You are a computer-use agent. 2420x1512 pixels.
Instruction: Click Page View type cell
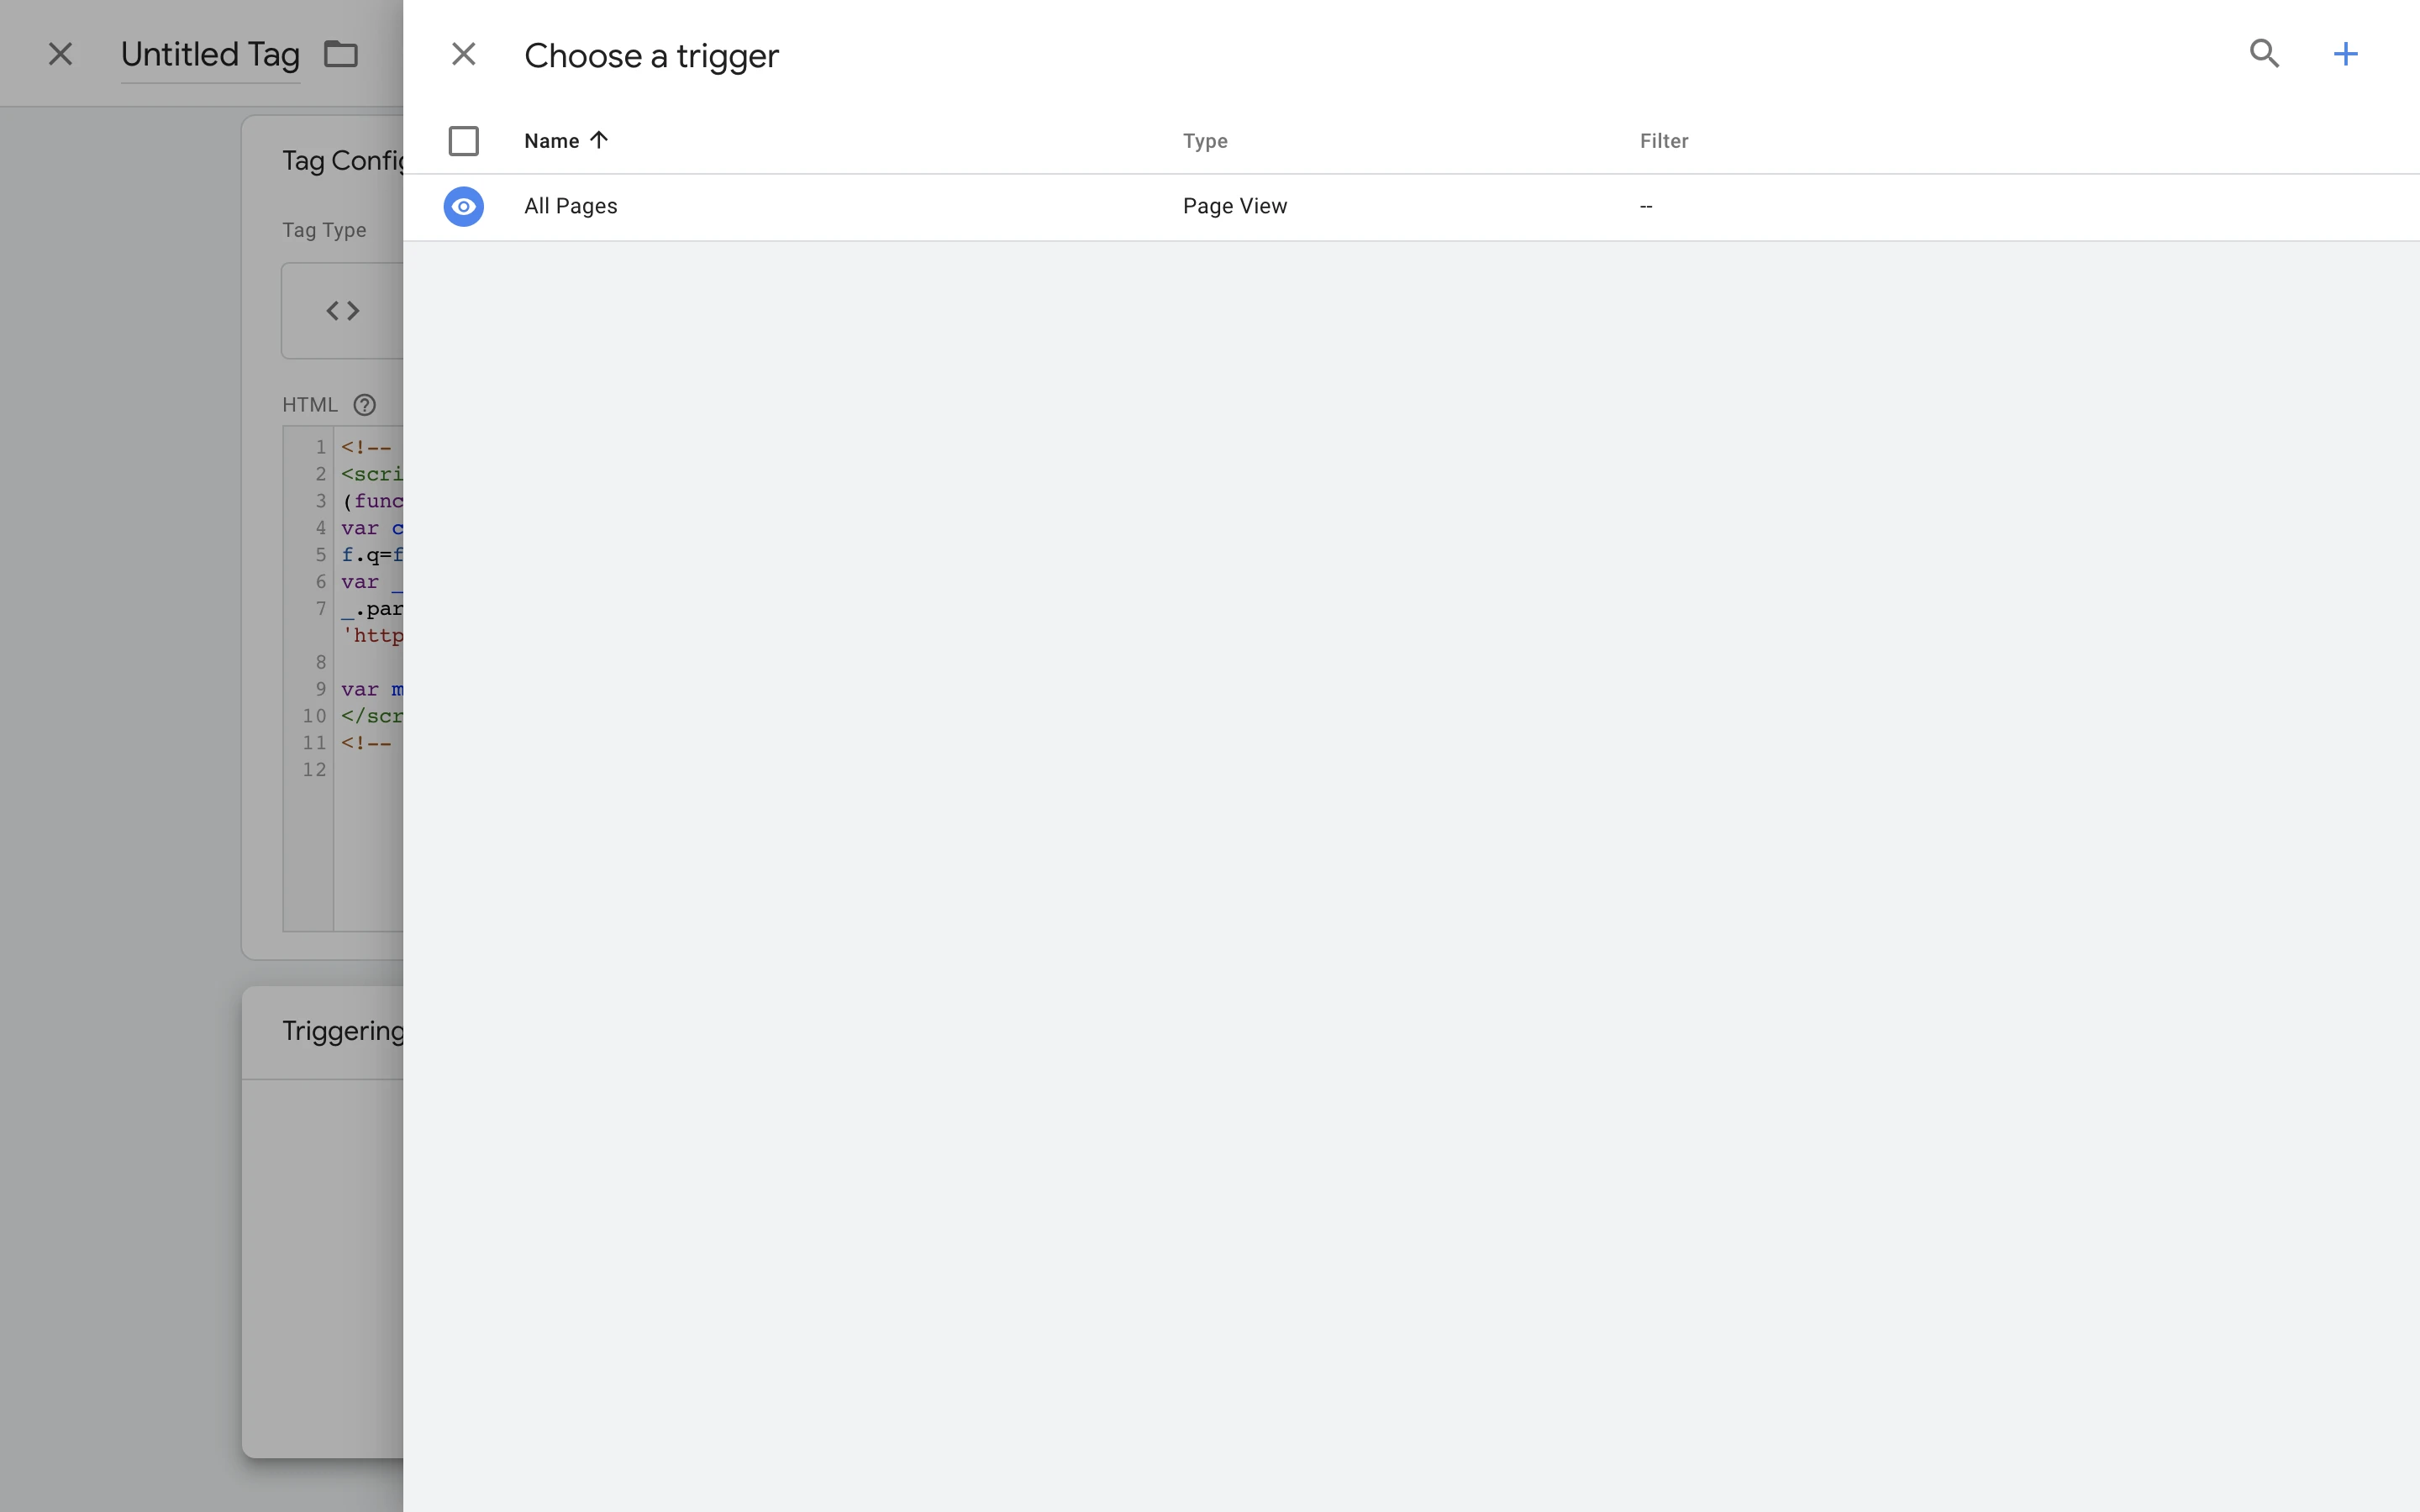point(1234,206)
